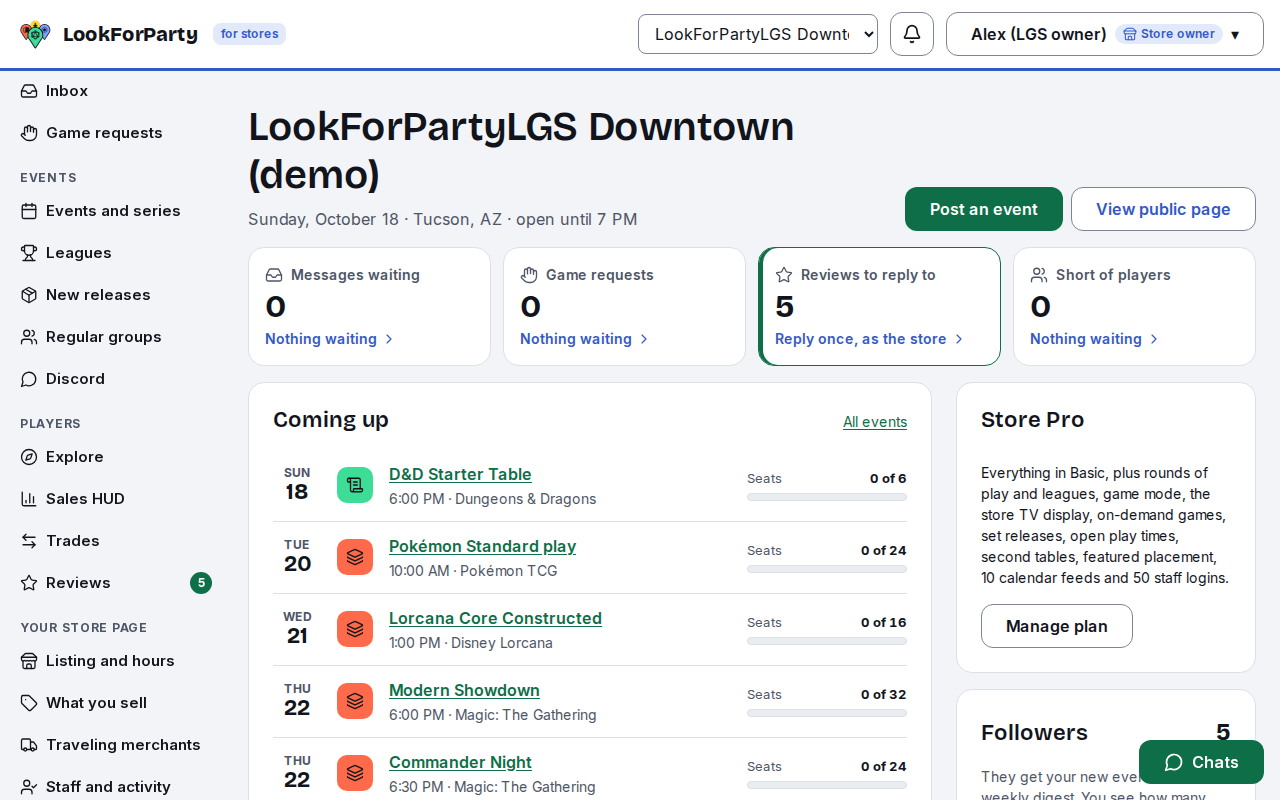Click the Sales HUD chart icon

coord(29,499)
